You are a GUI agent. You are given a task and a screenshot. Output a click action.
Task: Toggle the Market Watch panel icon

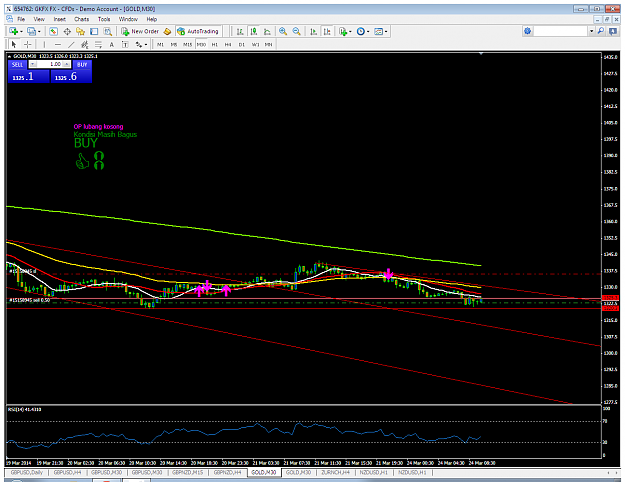(53, 31)
